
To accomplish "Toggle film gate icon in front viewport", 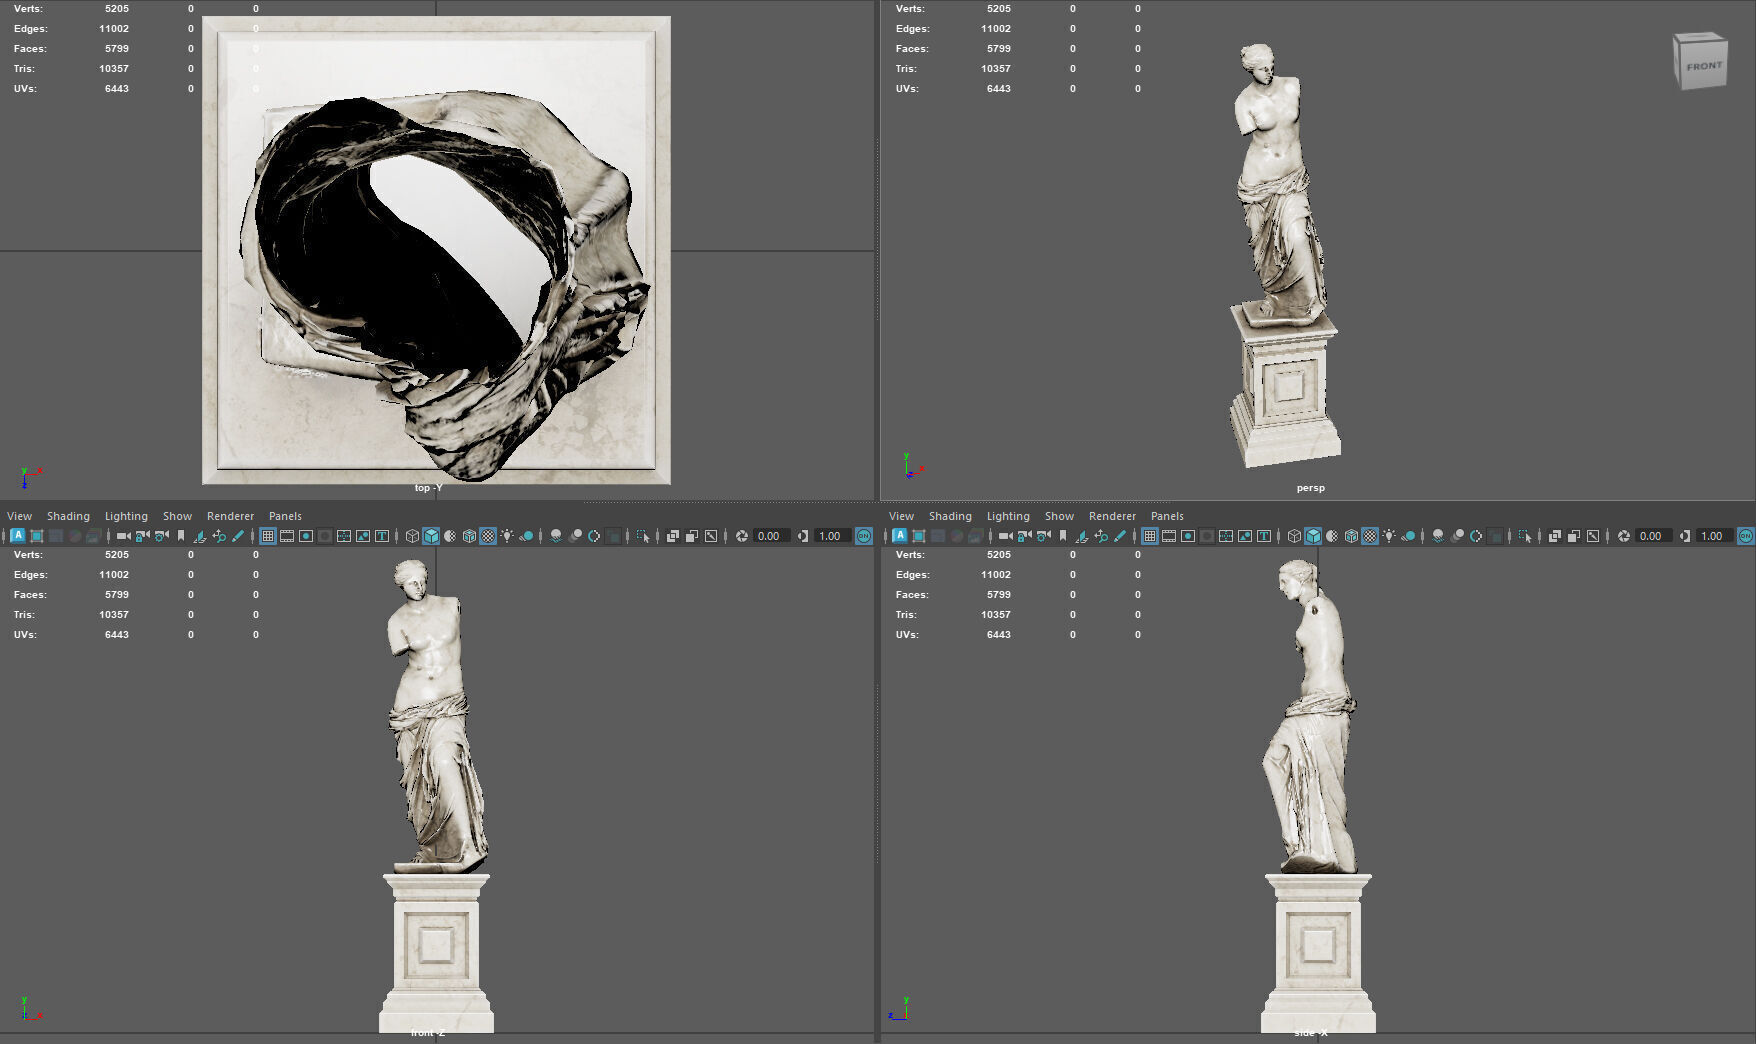I will coord(287,536).
